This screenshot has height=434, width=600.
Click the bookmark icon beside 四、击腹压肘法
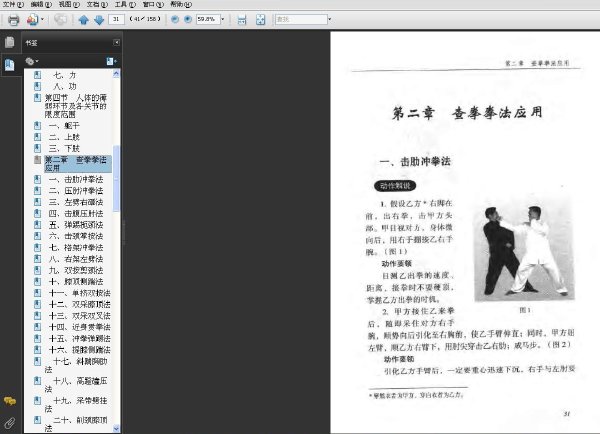click(38, 213)
